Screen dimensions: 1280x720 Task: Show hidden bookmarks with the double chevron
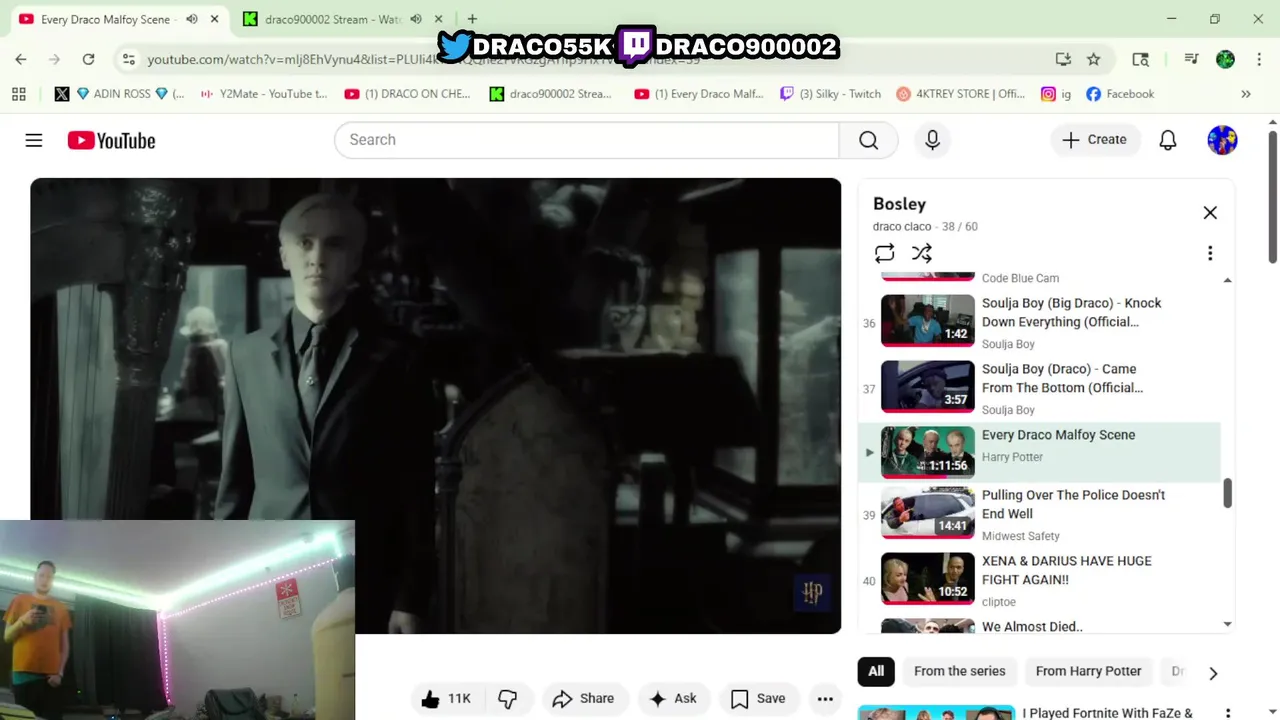(x=1246, y=94)
